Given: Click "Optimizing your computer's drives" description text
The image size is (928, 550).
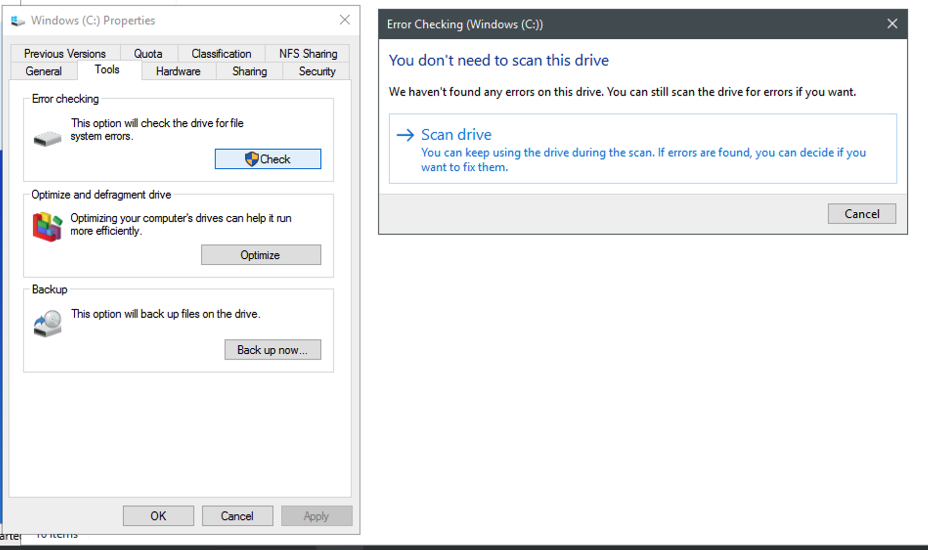Looking at the screenshot, I should pos(181,224).
